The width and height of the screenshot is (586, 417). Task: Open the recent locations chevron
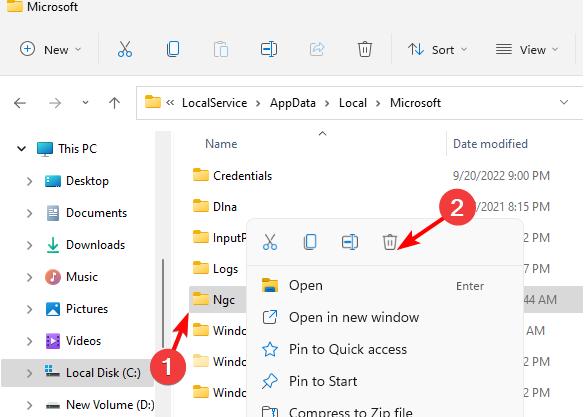tap(86, 102)
